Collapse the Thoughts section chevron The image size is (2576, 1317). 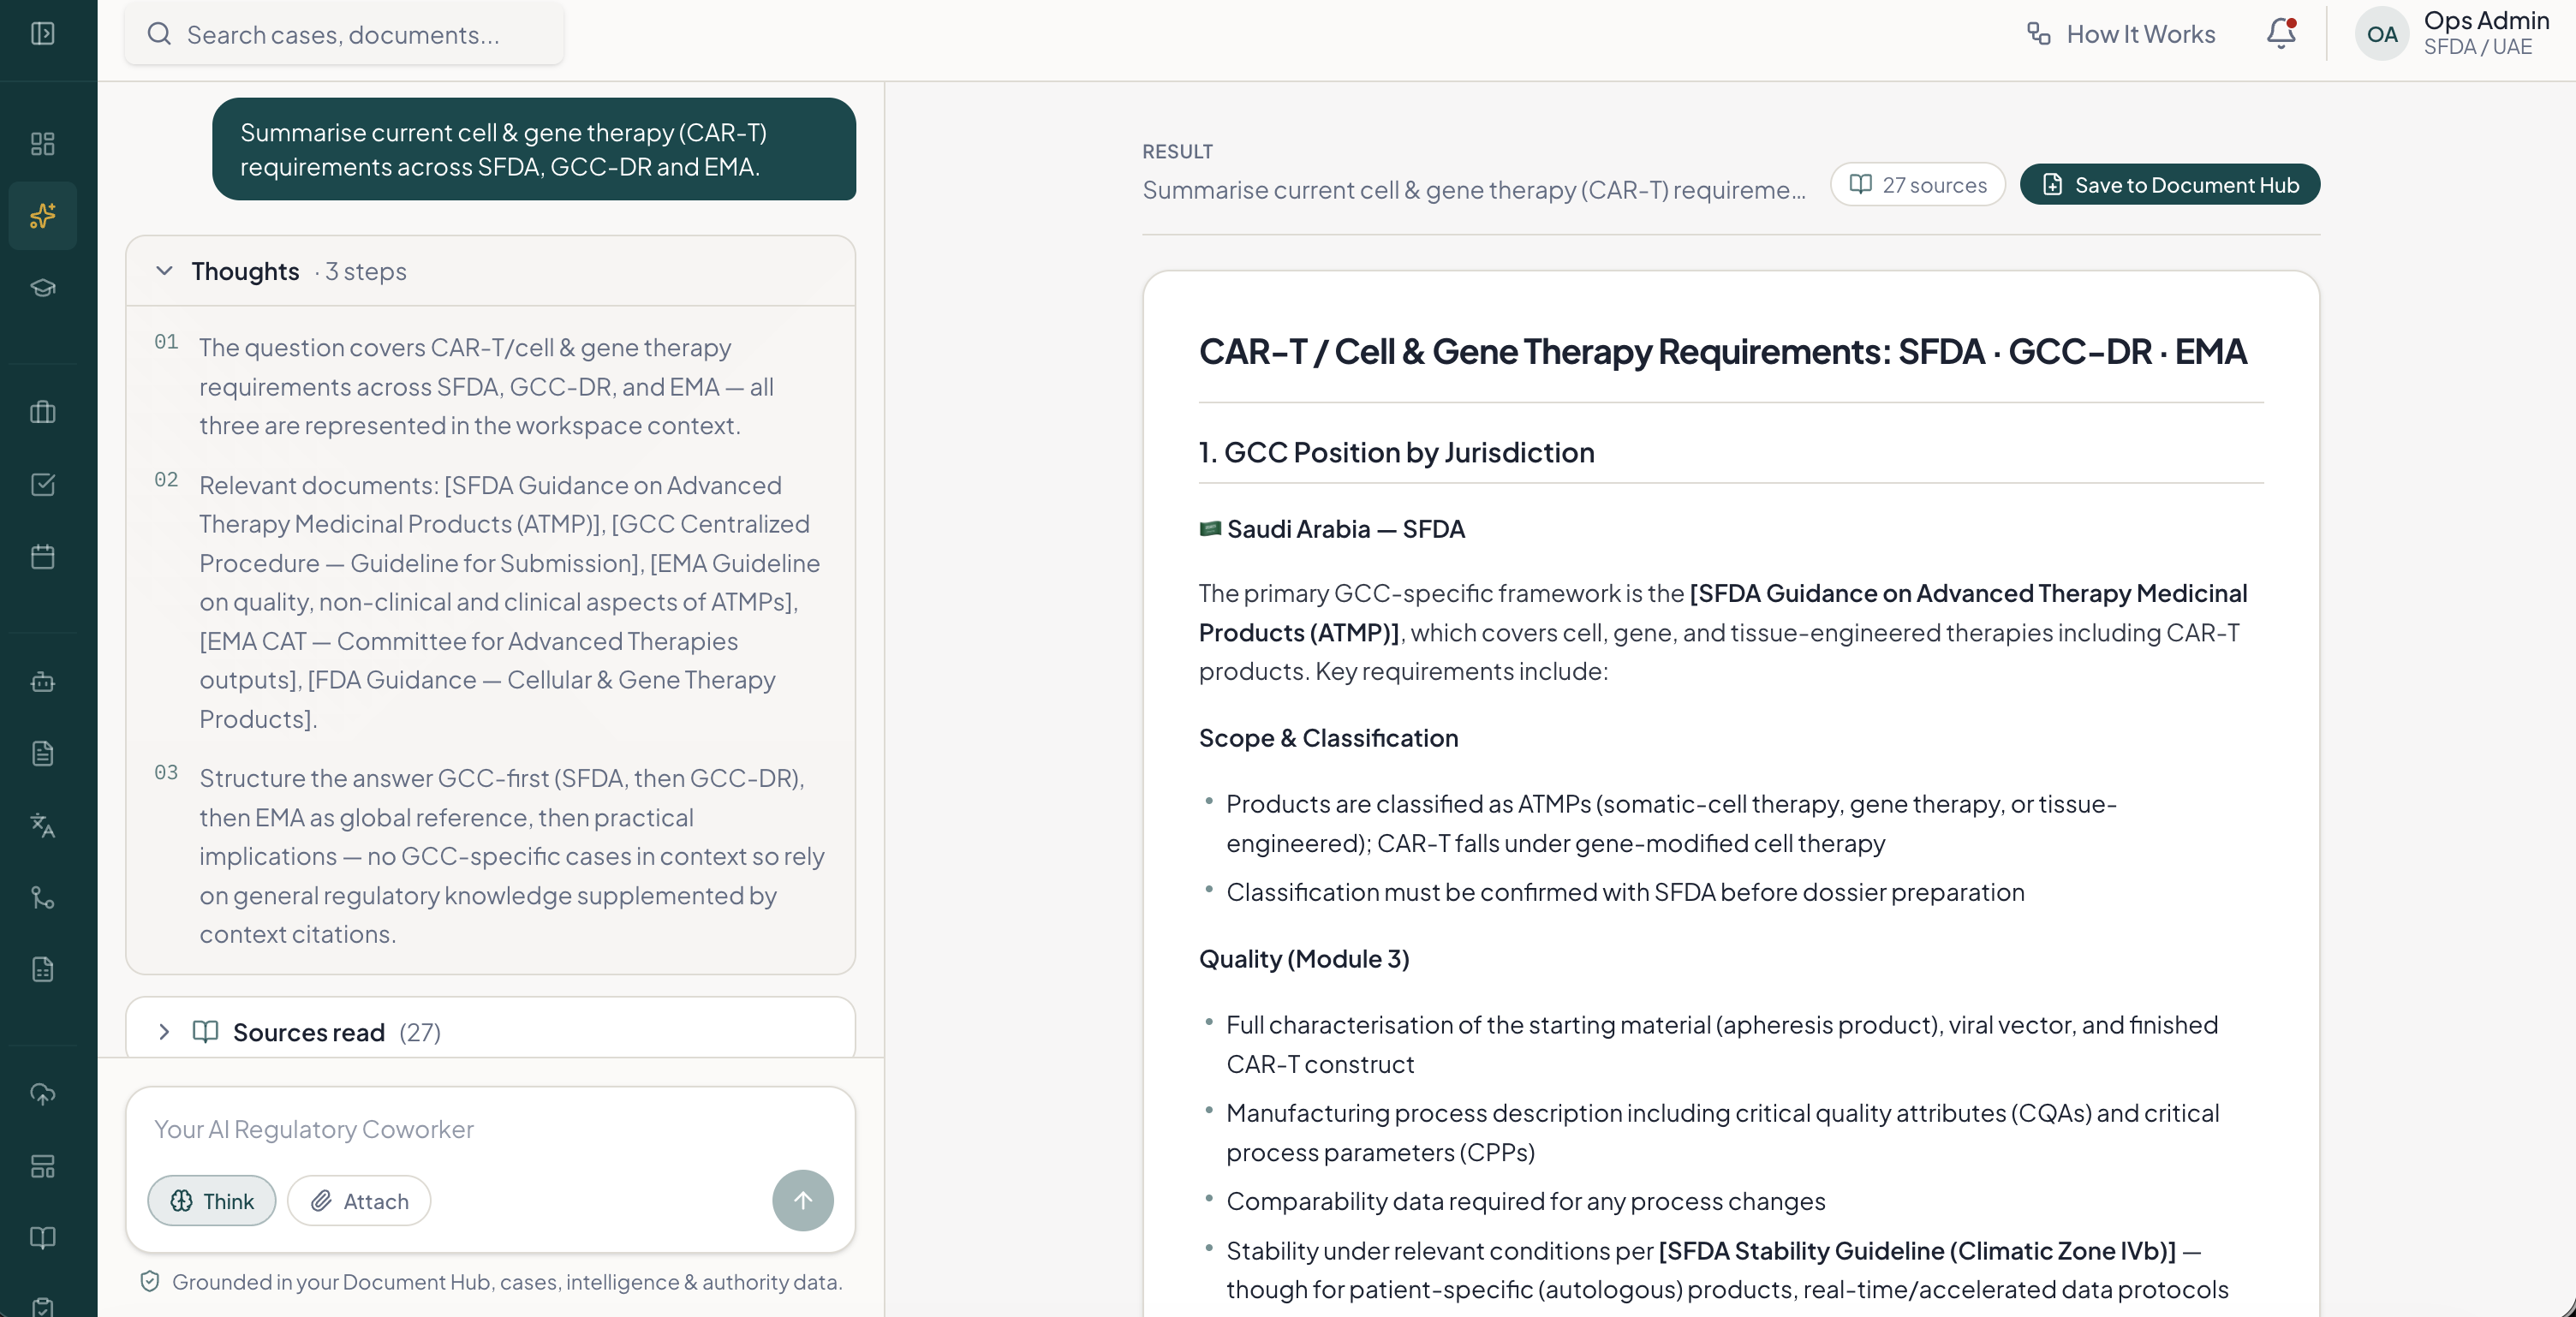(165, 271)
